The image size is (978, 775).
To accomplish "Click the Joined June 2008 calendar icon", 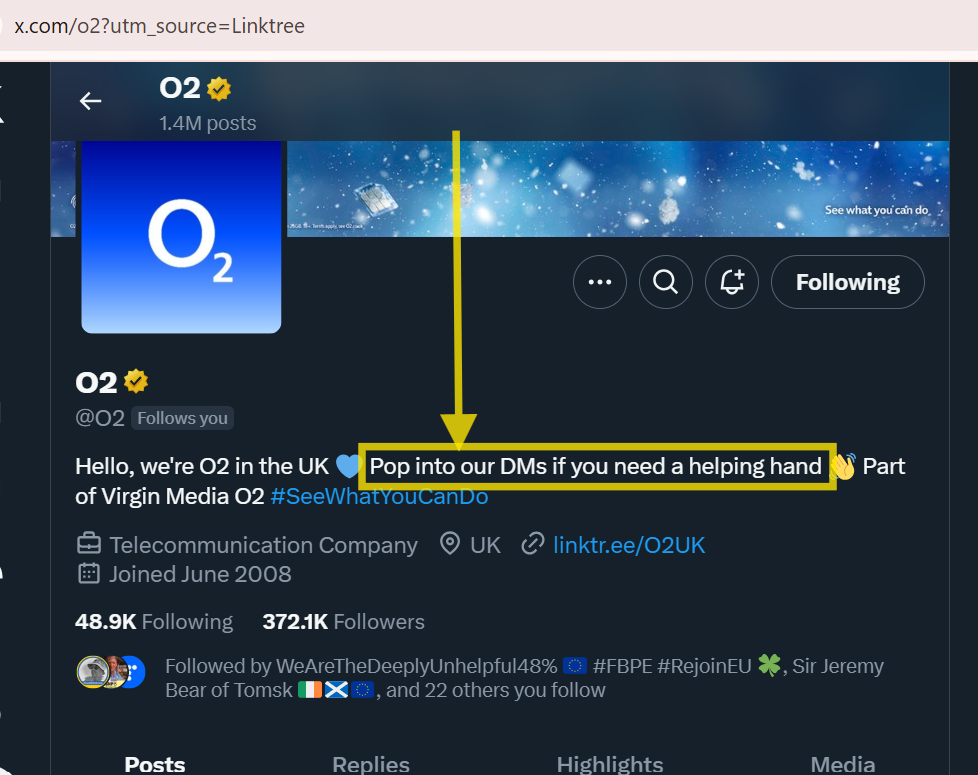I will (89, 574).
